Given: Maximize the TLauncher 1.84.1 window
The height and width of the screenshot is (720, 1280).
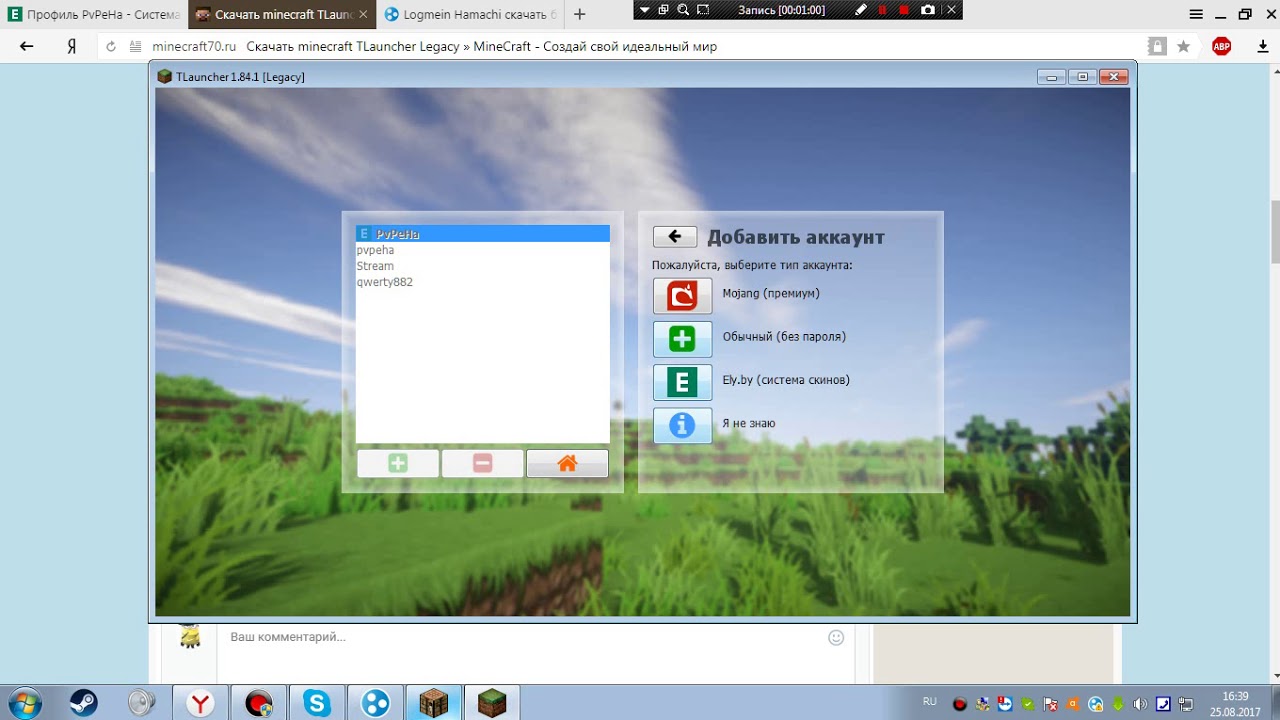Looking at the screenshot, I should tap(1082, 76).
